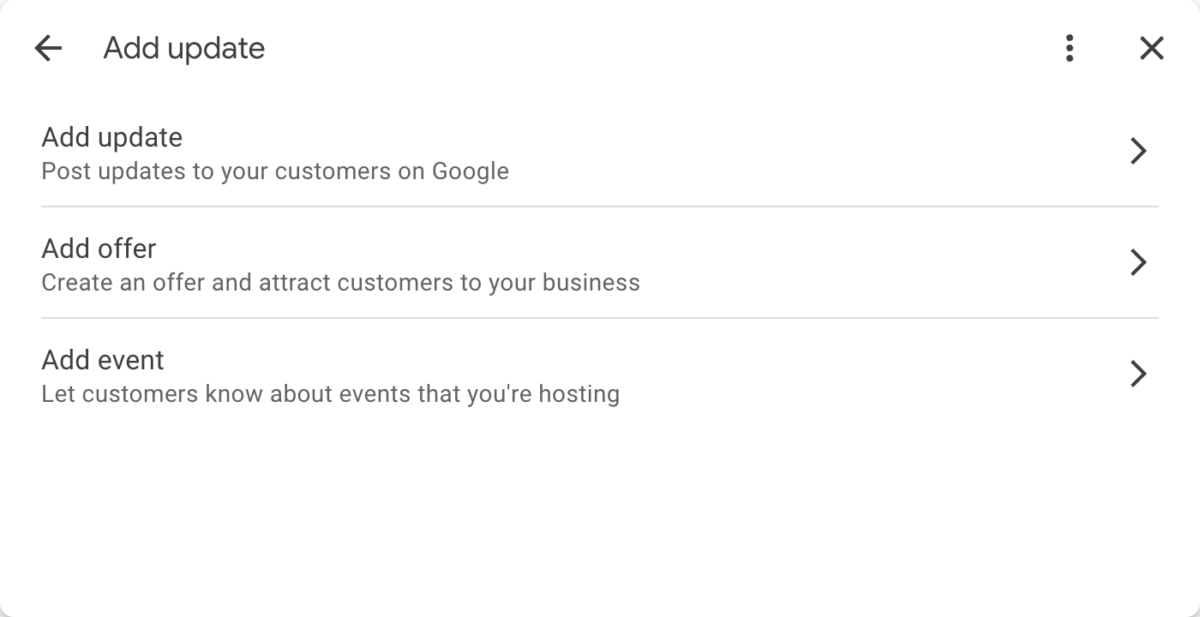This screenshot has height=617, width=1200.
Task: Click "Create an offer and attract customers" description
Action: tap(340, 283)
